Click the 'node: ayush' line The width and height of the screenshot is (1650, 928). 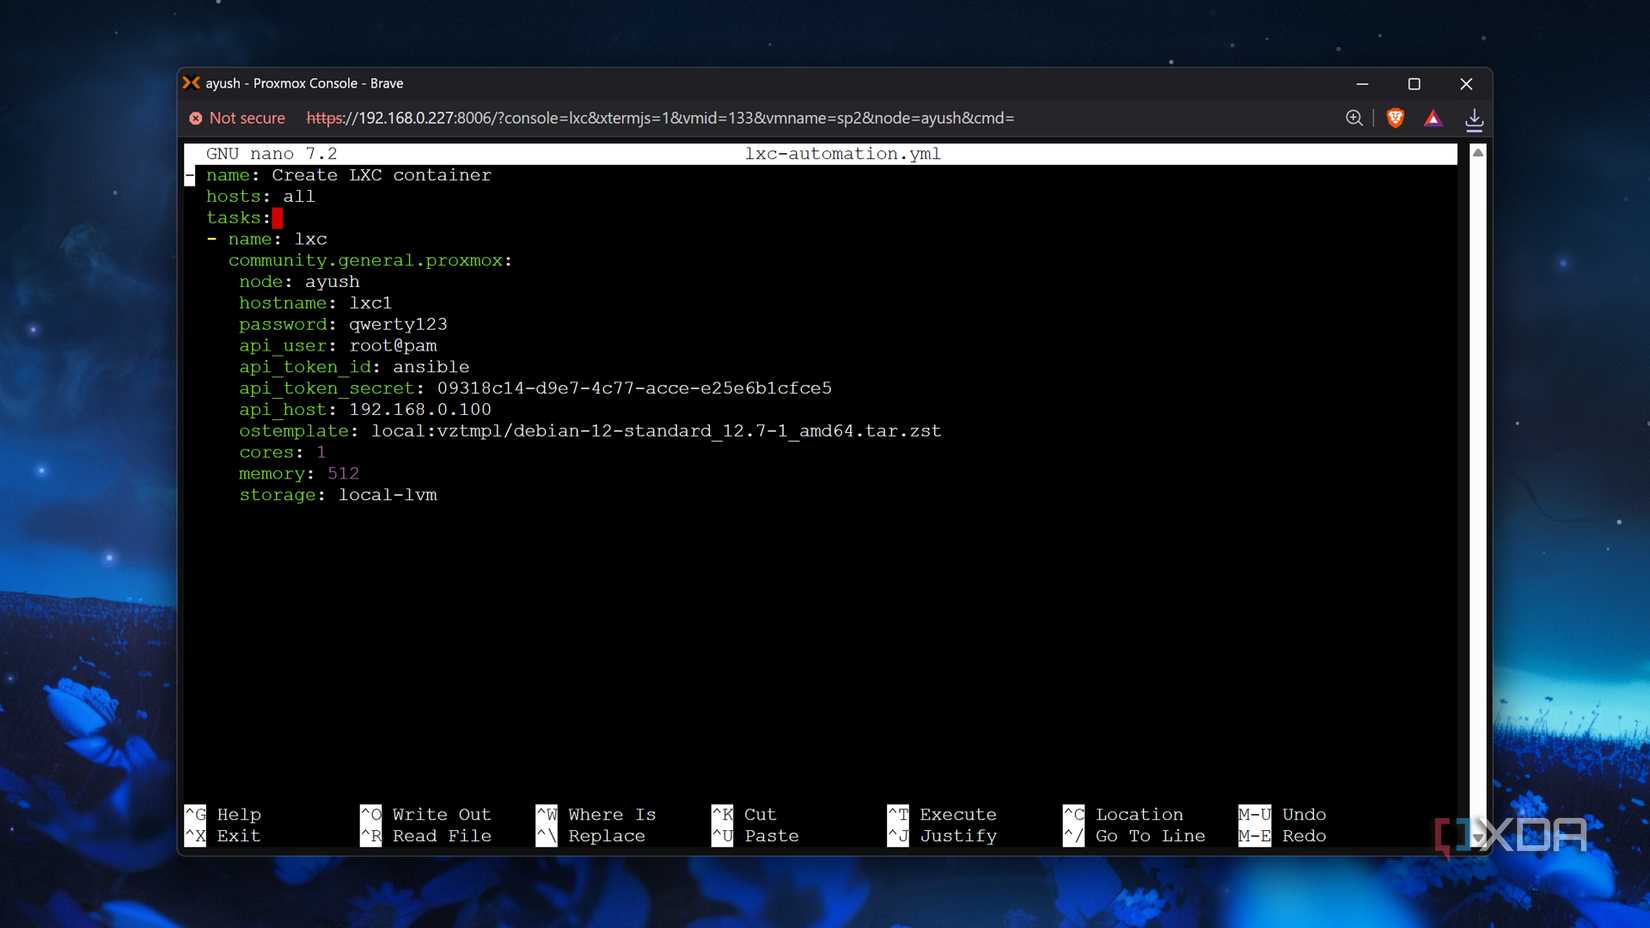pos(299,282)
